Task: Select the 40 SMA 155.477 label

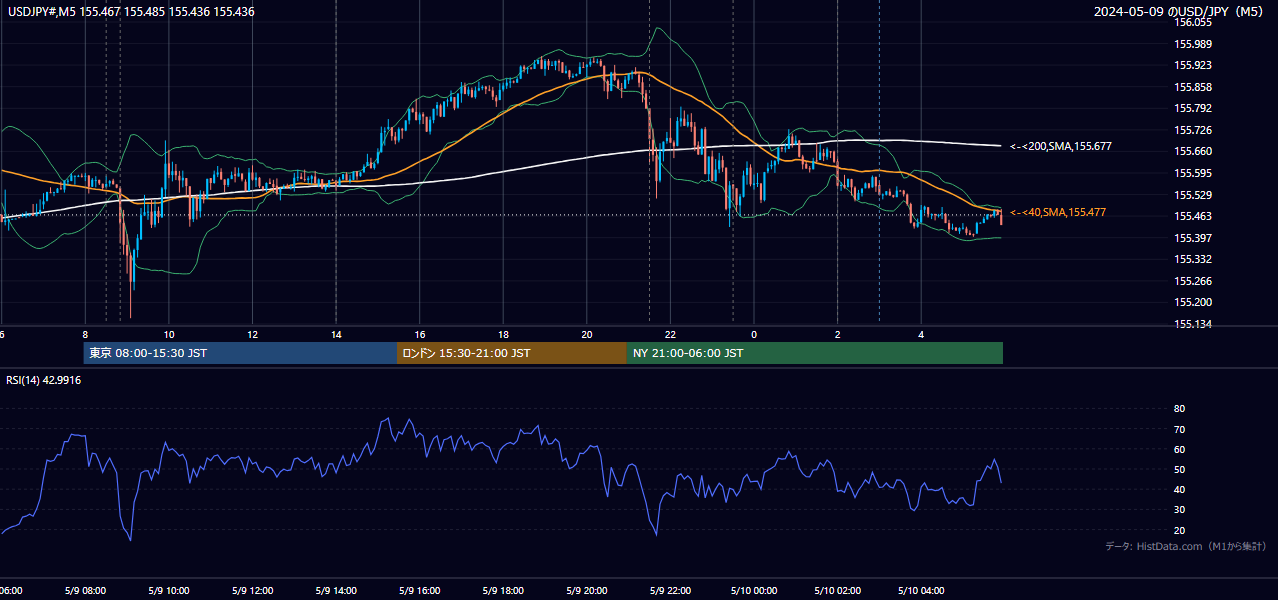Action: [x=1058, y=212]
